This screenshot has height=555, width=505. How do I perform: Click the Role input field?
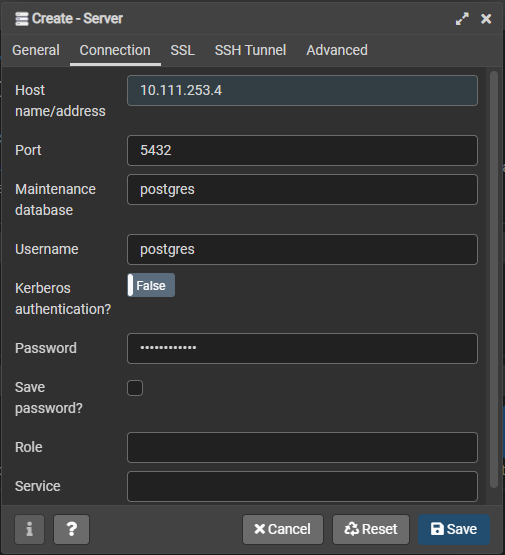(x=302, y=447)
